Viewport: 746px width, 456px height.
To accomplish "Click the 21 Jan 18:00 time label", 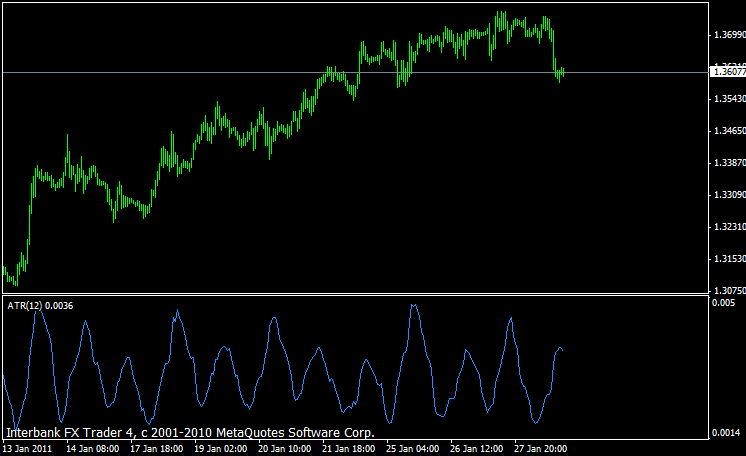I will pos(349,448).
